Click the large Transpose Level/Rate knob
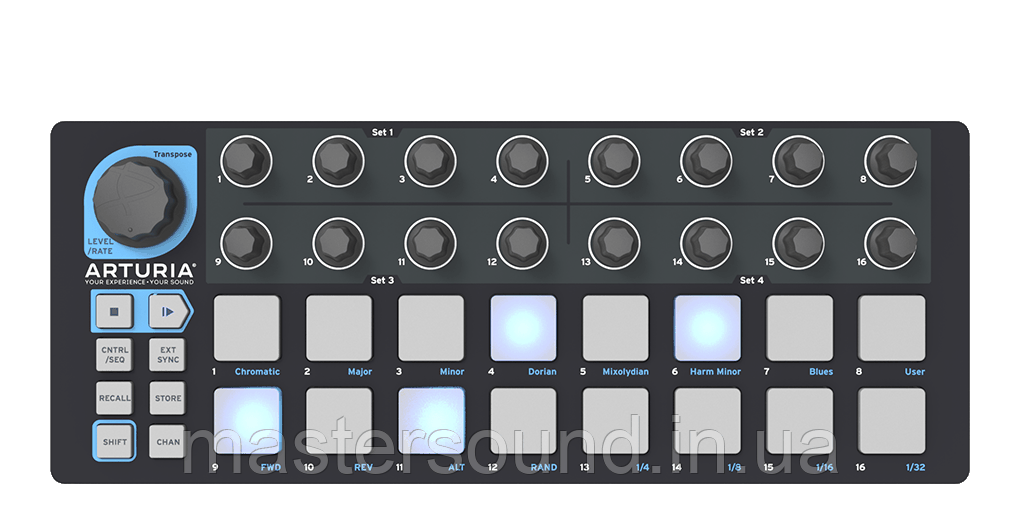 click(x=139, y=201)
